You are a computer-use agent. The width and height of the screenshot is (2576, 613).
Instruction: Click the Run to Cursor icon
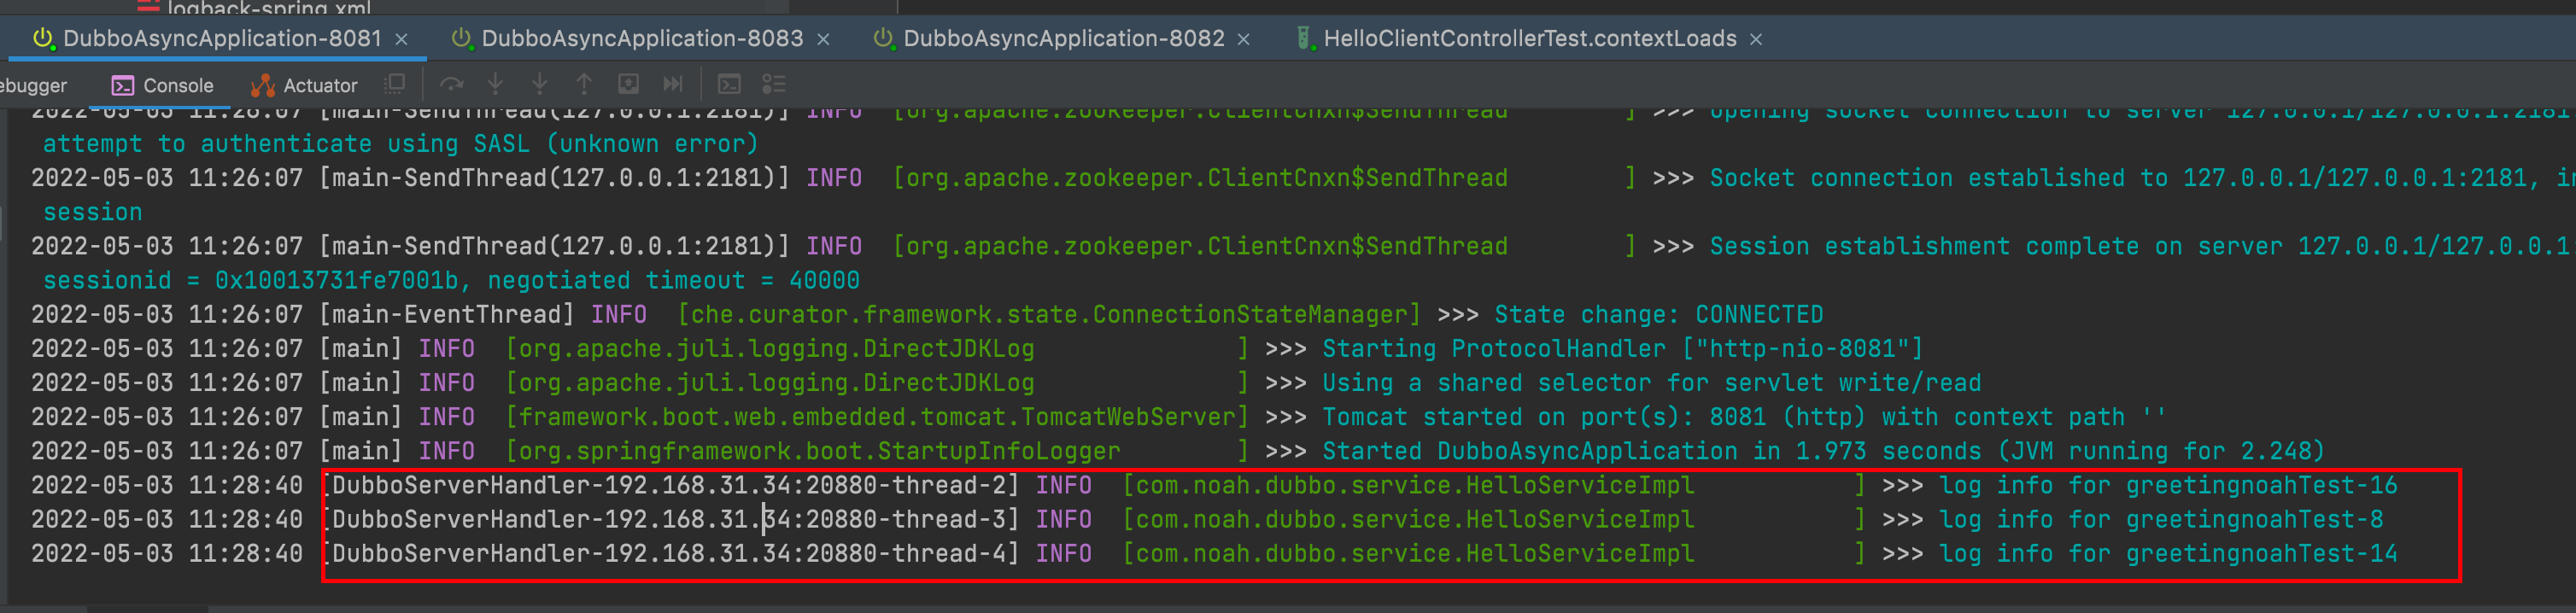[x=673, y=84]
